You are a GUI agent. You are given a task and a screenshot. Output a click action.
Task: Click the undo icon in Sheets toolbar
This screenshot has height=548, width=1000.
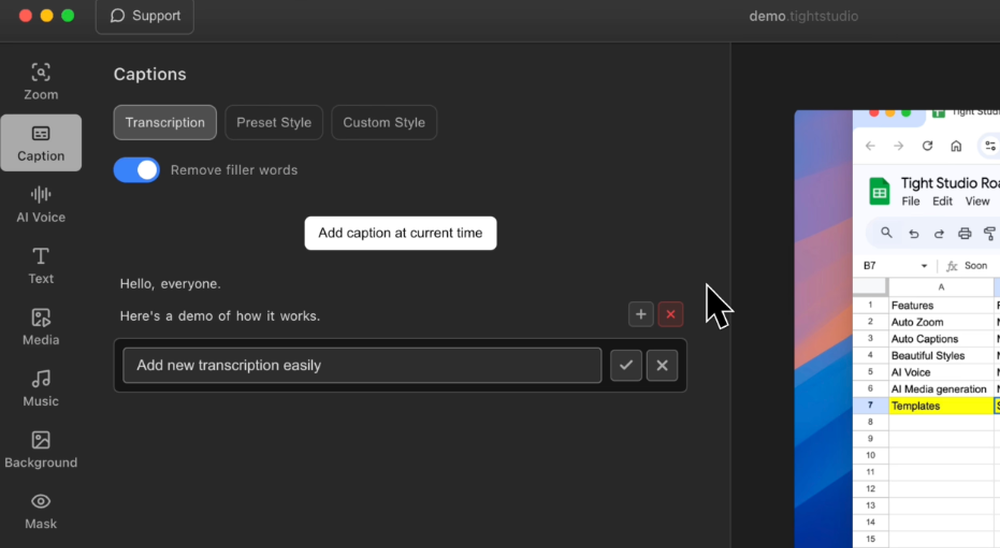(913, 233)
